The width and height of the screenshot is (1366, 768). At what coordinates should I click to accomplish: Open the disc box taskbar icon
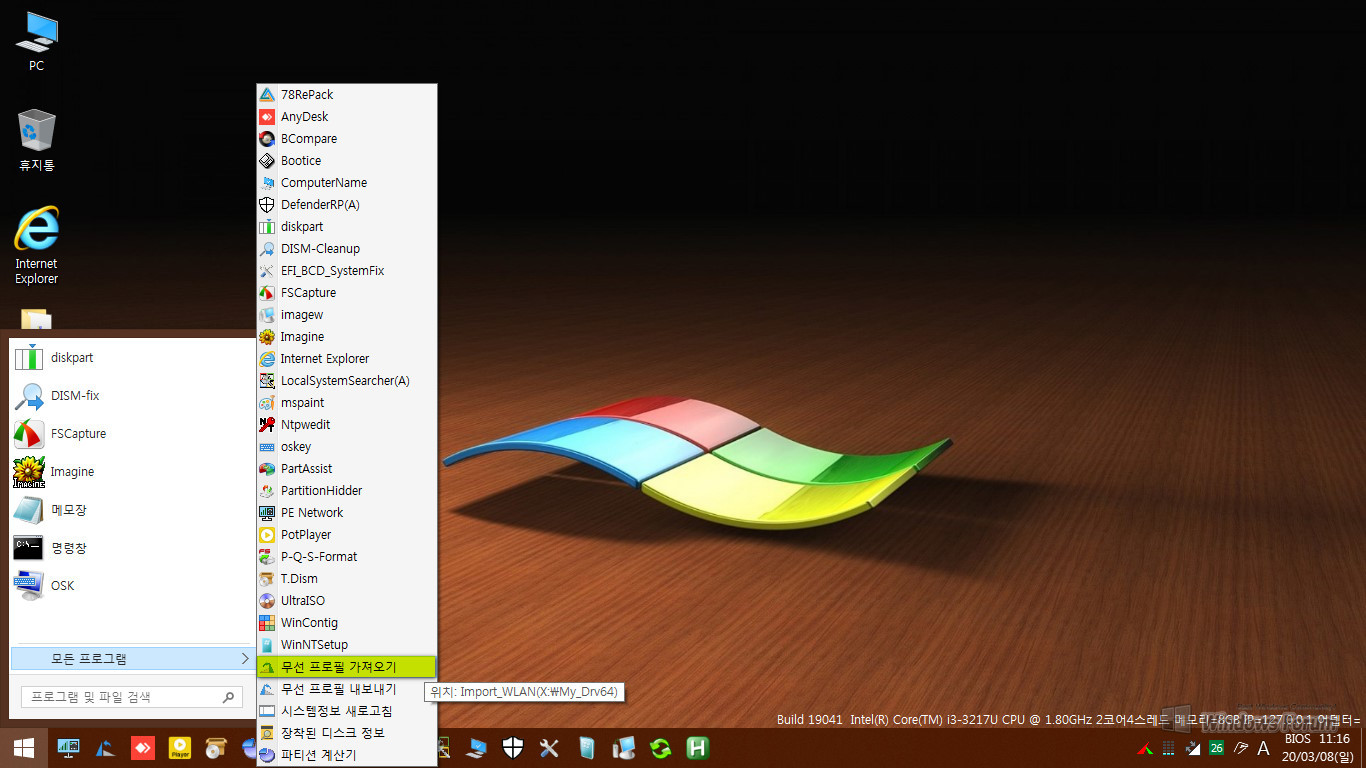(216, 748)
